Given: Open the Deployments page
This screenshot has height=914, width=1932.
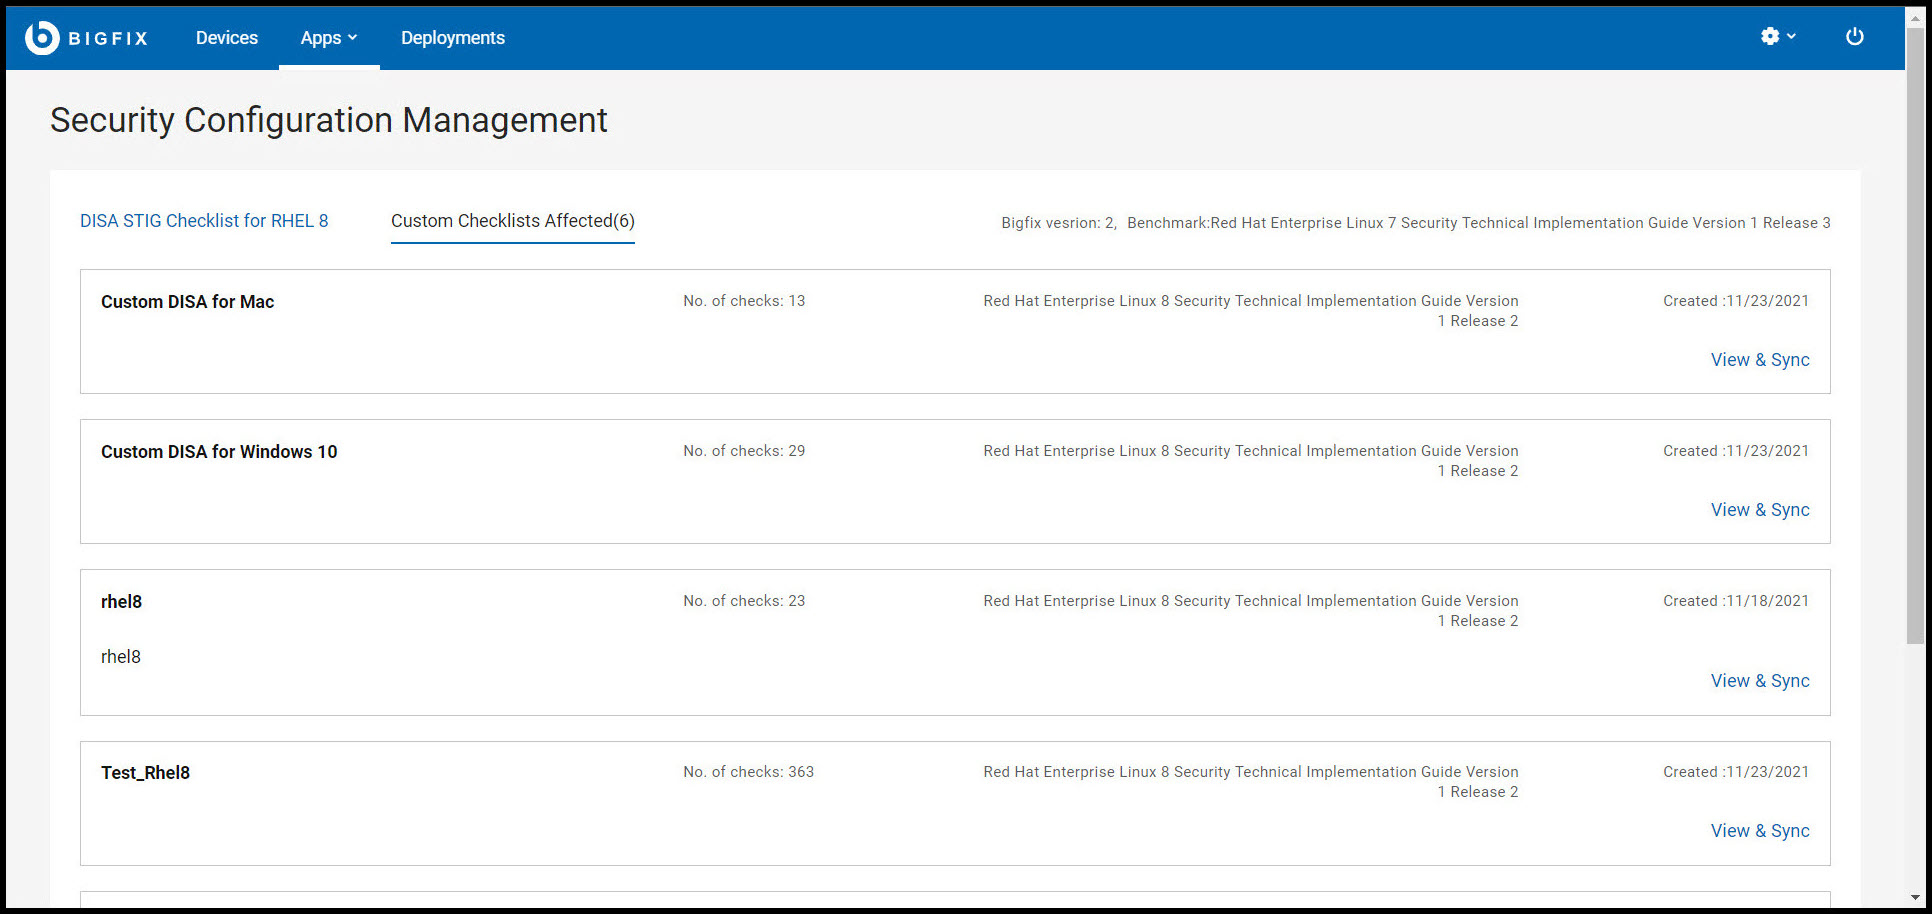Looking at the screenshot, I should tap(452, 37).
